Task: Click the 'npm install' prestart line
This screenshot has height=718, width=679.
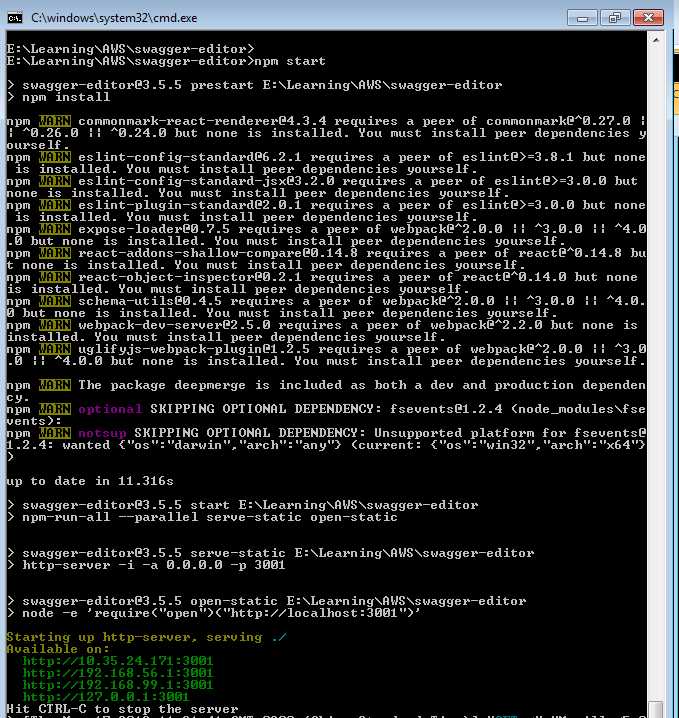Action: coord(66,97)
